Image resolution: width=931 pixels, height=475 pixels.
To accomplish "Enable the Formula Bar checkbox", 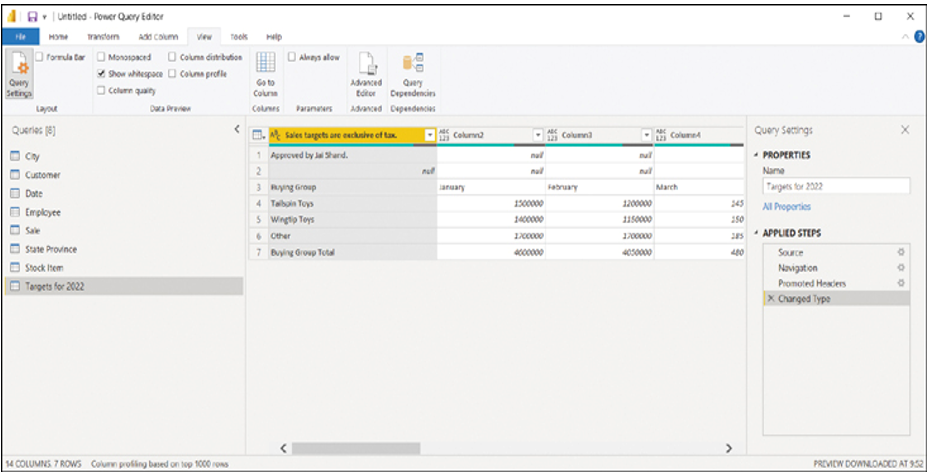I will click(x=39, y=57).
